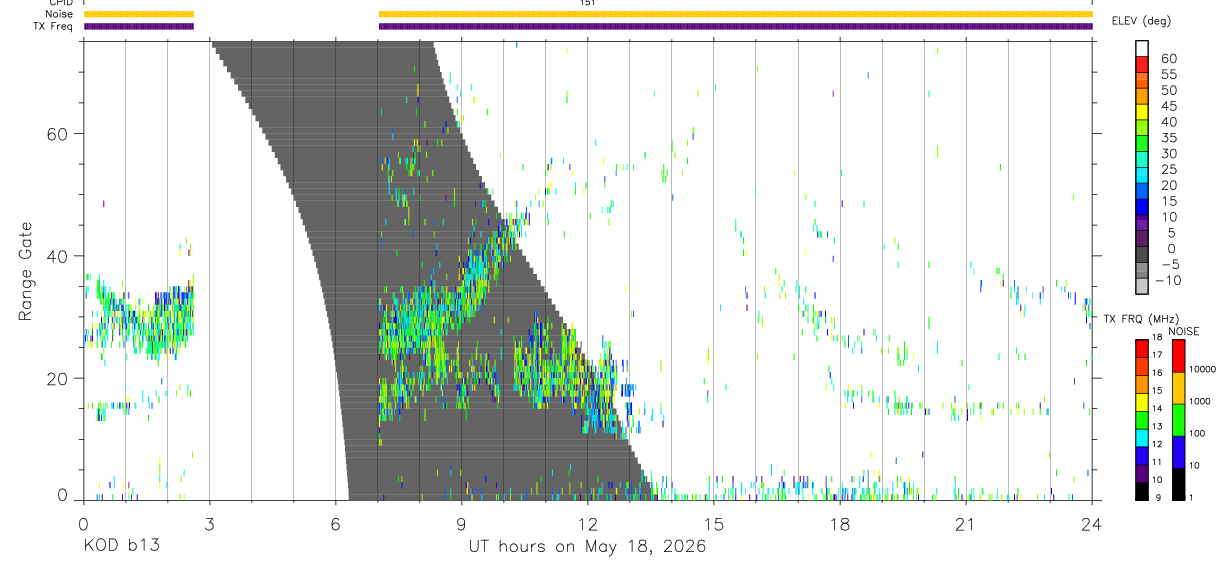Click the first purple TX Freq bar before hour 3
The width and height of the screenshot is (1228, 567).
[x=139, y=26]
